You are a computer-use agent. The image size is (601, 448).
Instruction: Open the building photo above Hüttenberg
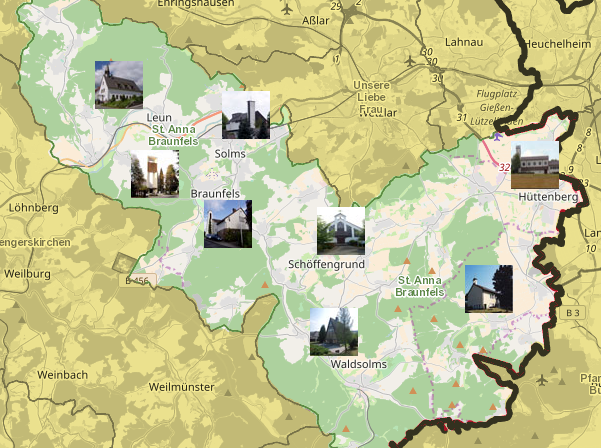click(535, 165)
